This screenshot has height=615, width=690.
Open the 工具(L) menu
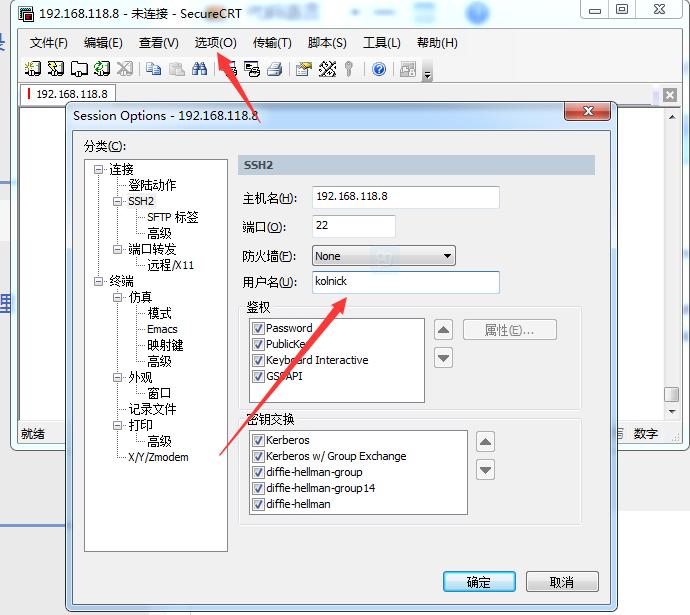tap(382, 43)
